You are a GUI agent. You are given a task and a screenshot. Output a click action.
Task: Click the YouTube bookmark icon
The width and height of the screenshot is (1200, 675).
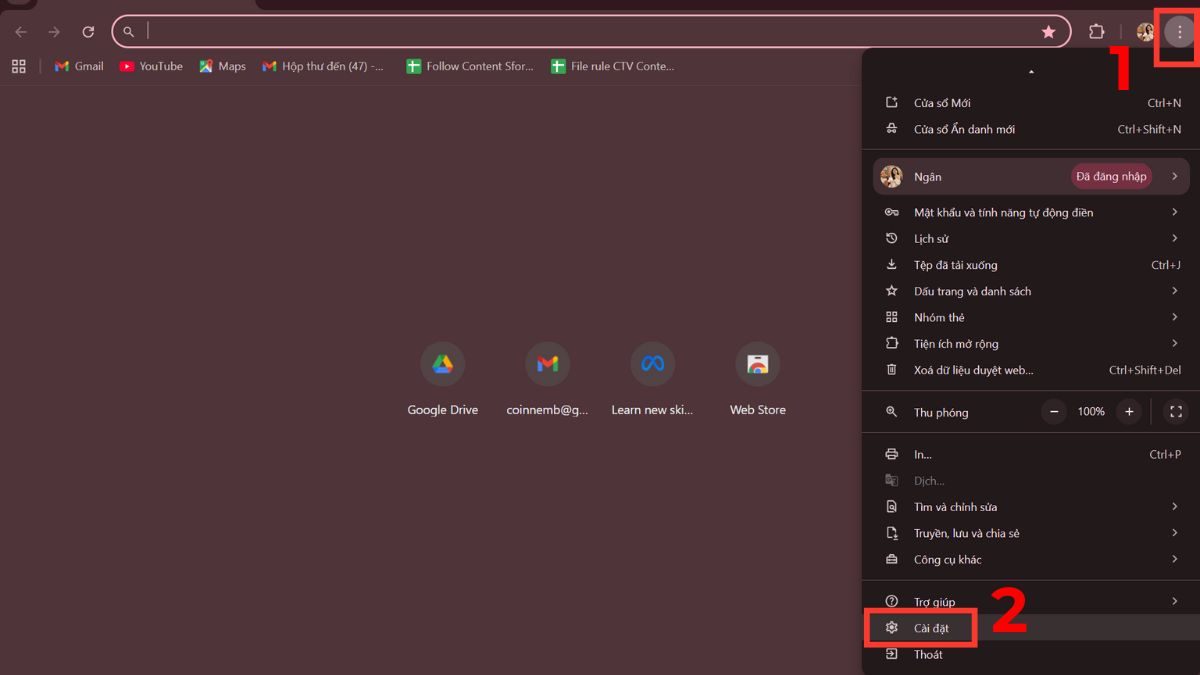click(126, 66)
